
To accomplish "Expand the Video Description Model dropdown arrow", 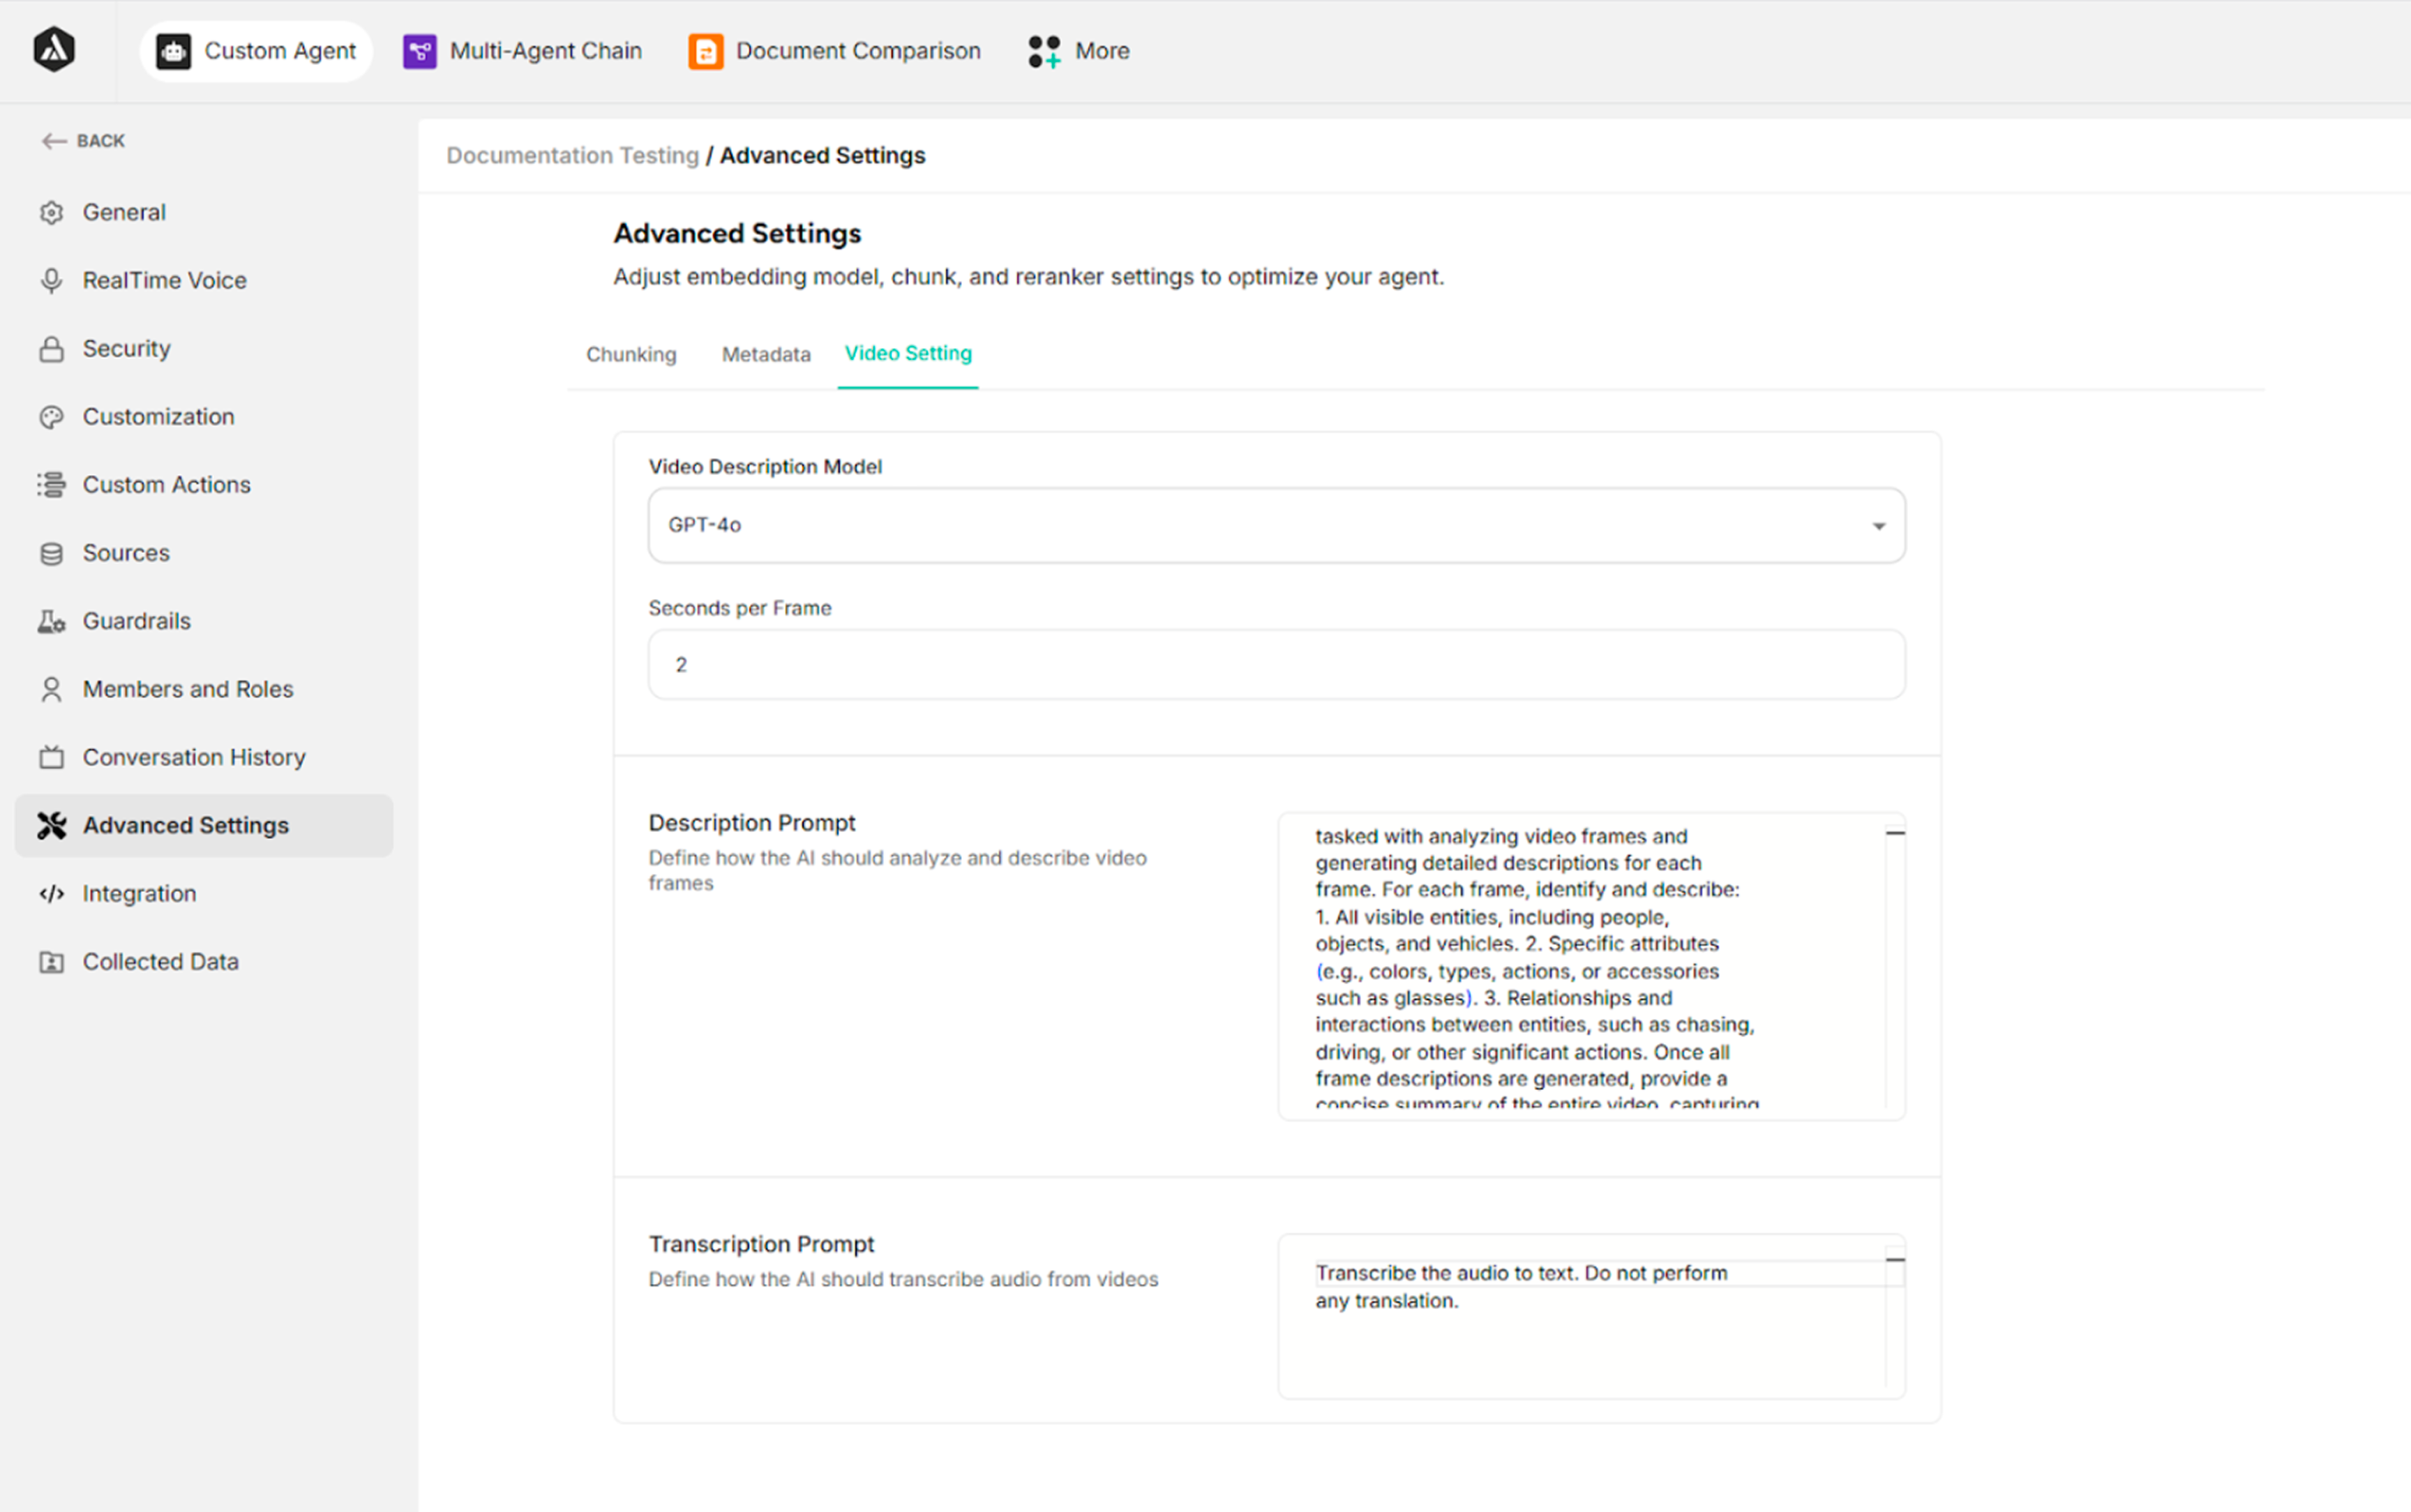I will 1878,526.
